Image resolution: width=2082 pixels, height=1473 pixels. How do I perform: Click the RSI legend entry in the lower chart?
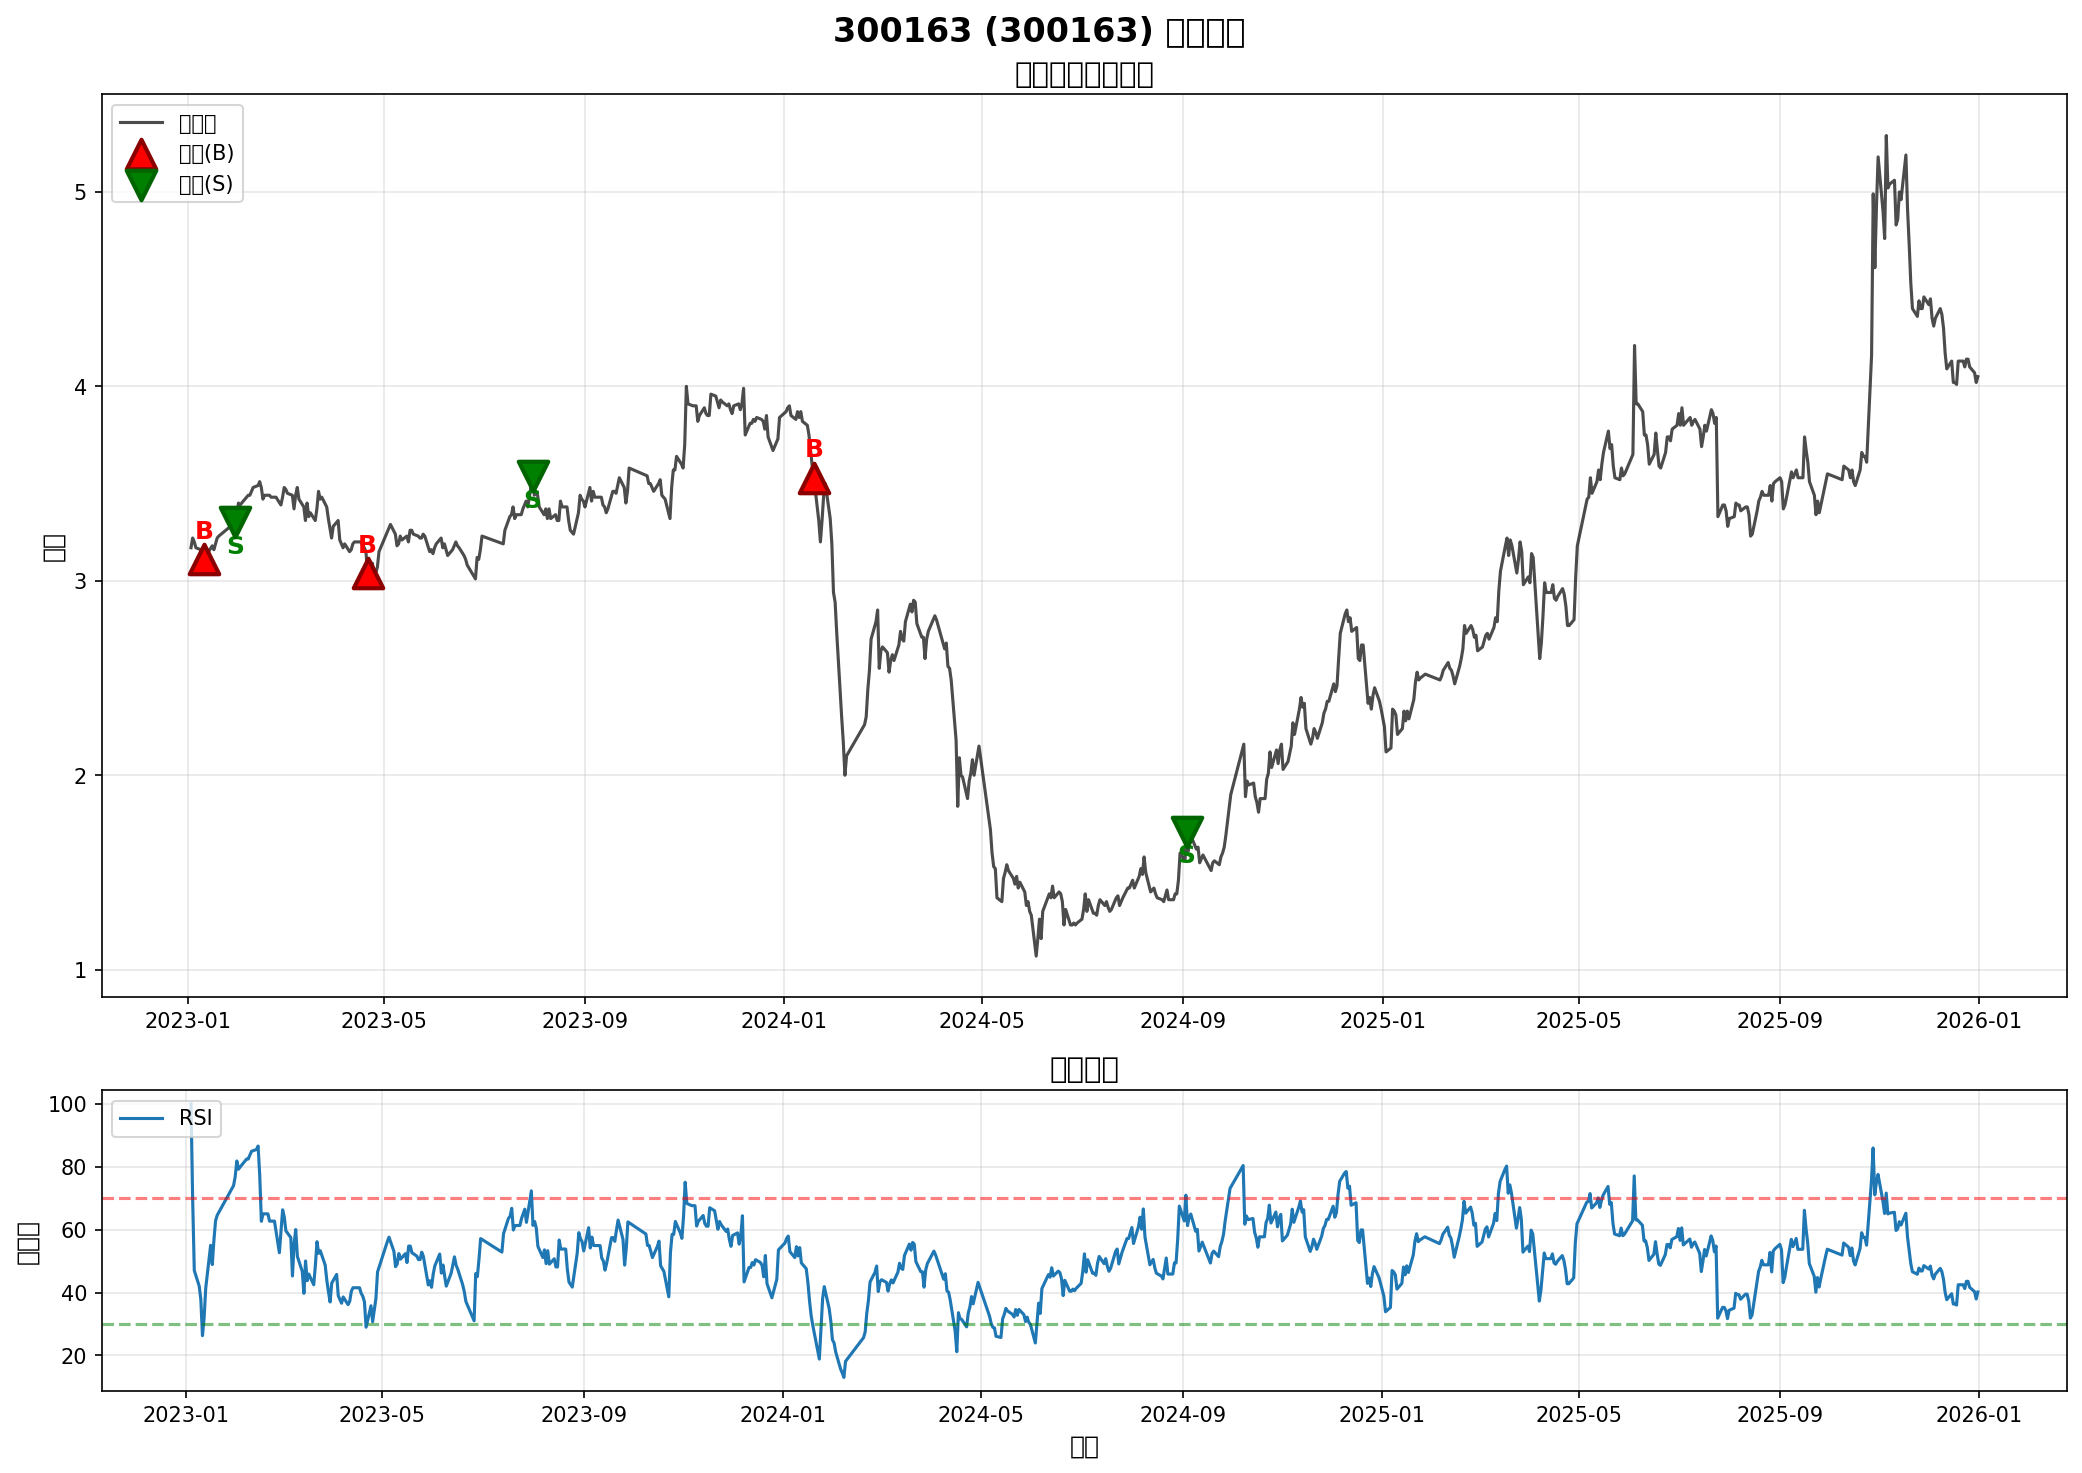coord(195,1118)
